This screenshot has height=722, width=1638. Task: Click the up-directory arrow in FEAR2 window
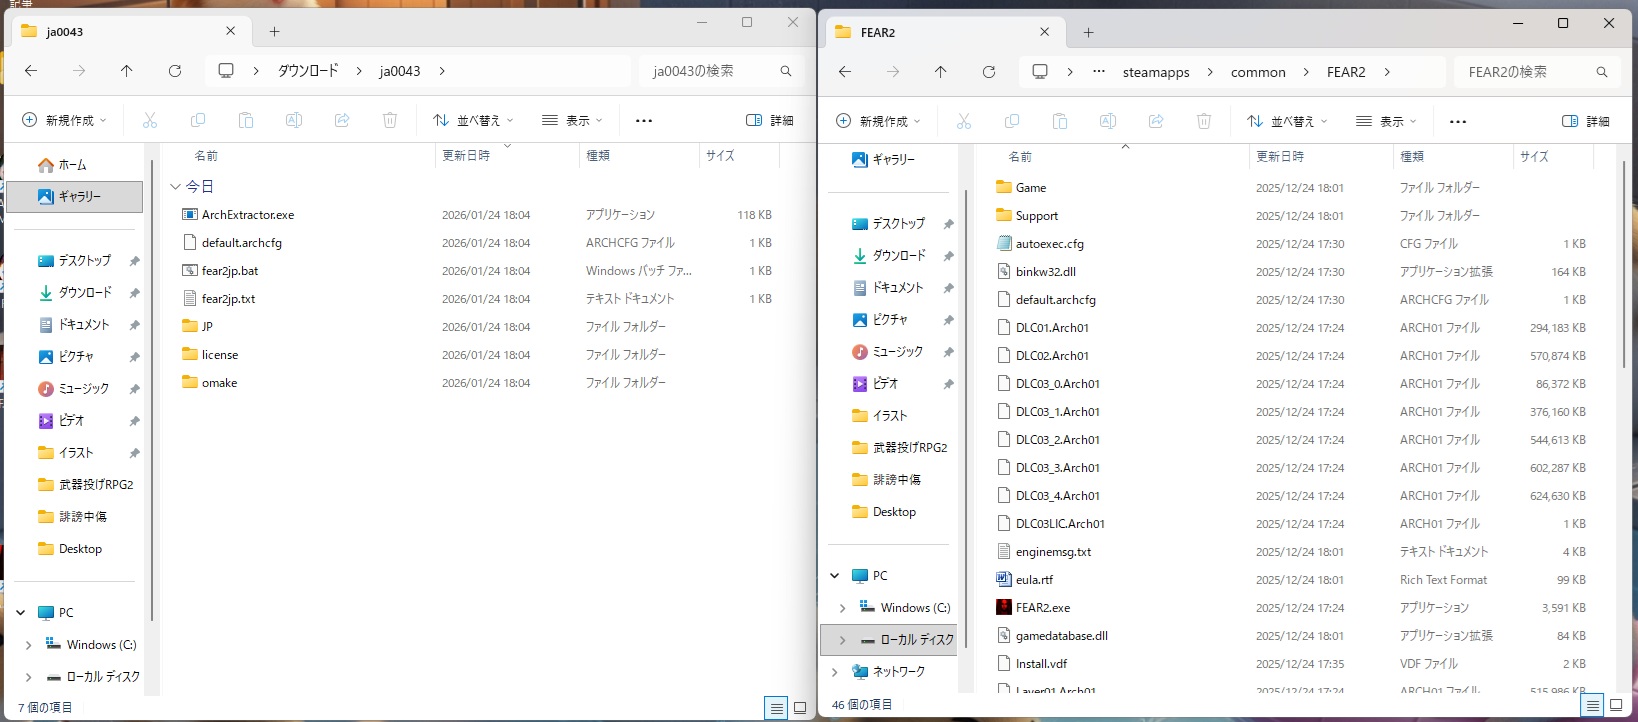(940, 72)
